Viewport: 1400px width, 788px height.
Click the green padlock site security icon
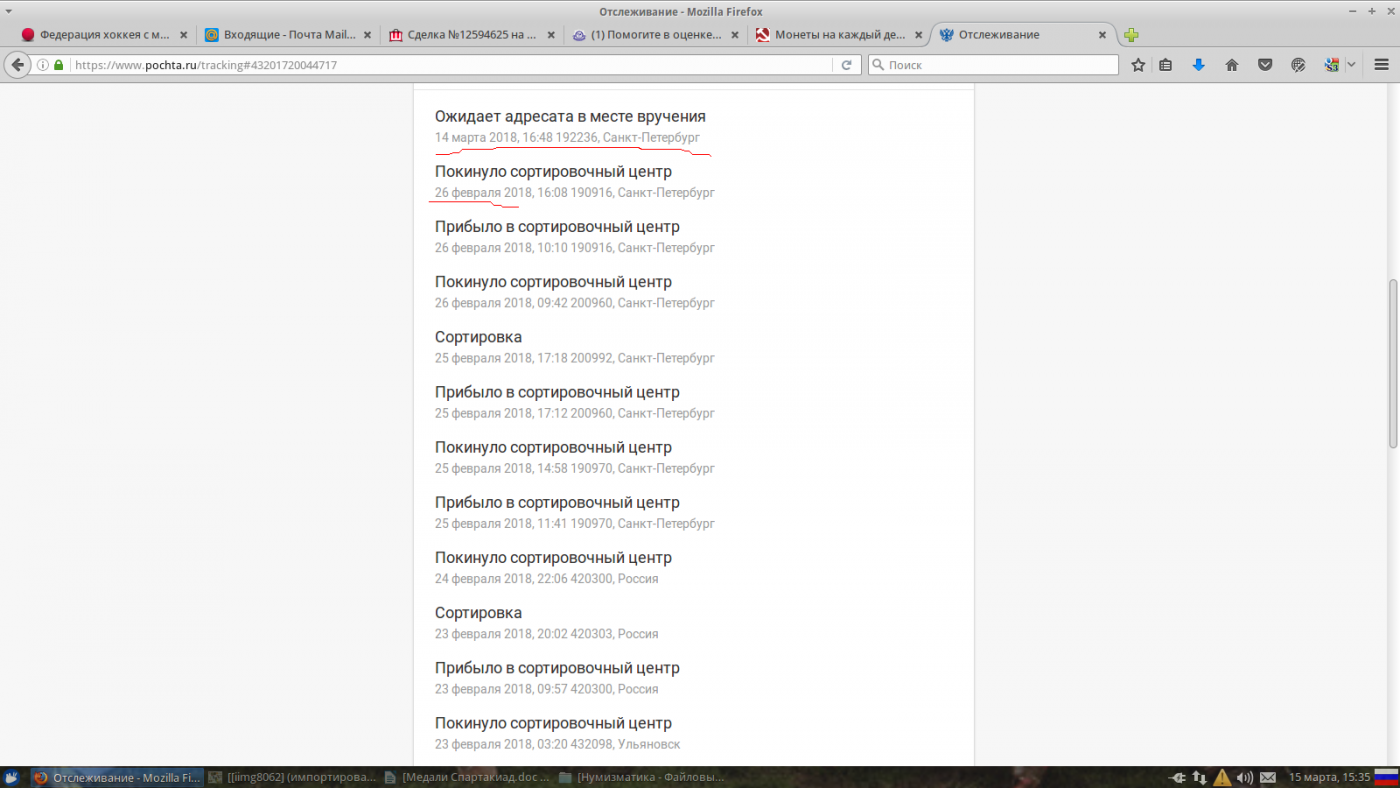tap(59, 65)
